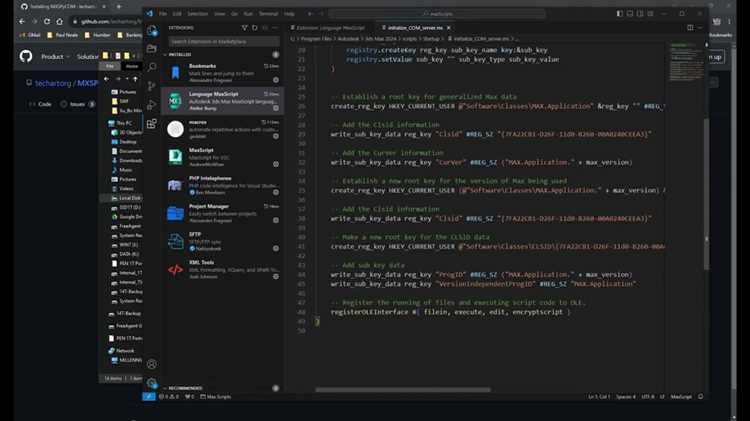Close the initialize_COM_server.ms tab

coord(449,28)
